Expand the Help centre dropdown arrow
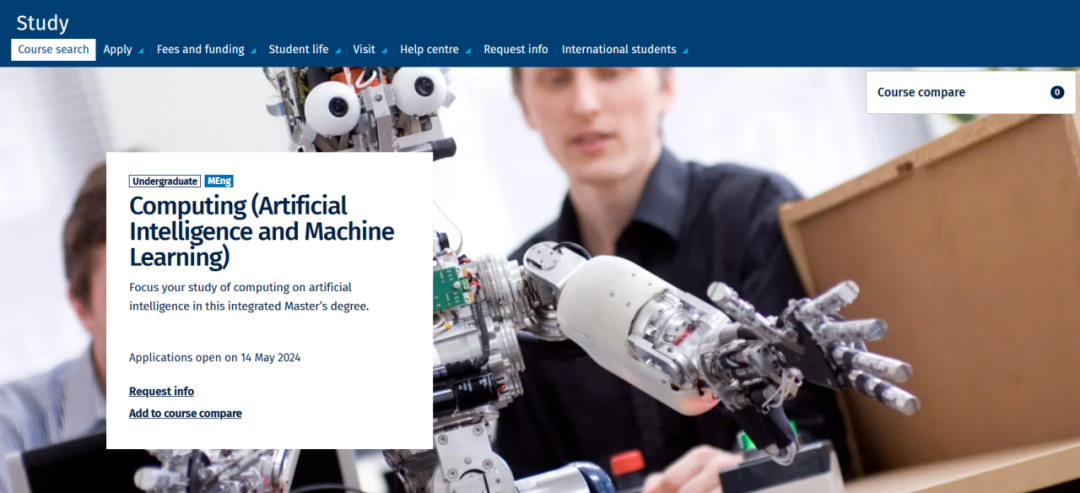Screen dimensions: 1080x493 469,51
